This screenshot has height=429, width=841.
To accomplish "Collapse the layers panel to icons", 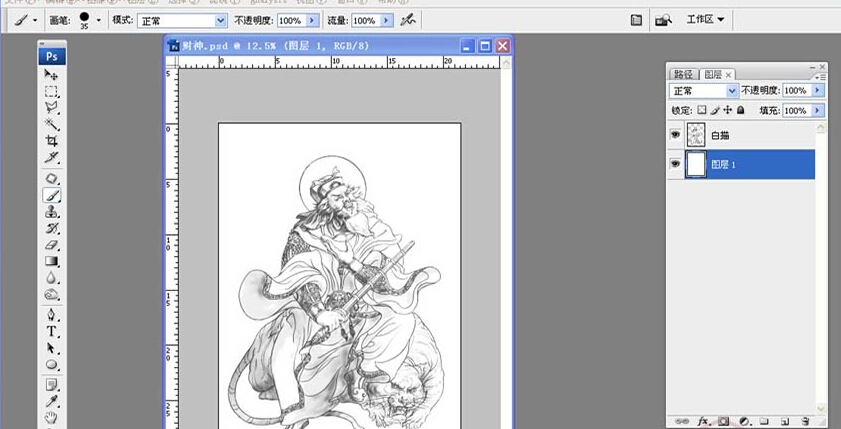I will (x=812, y=66).
